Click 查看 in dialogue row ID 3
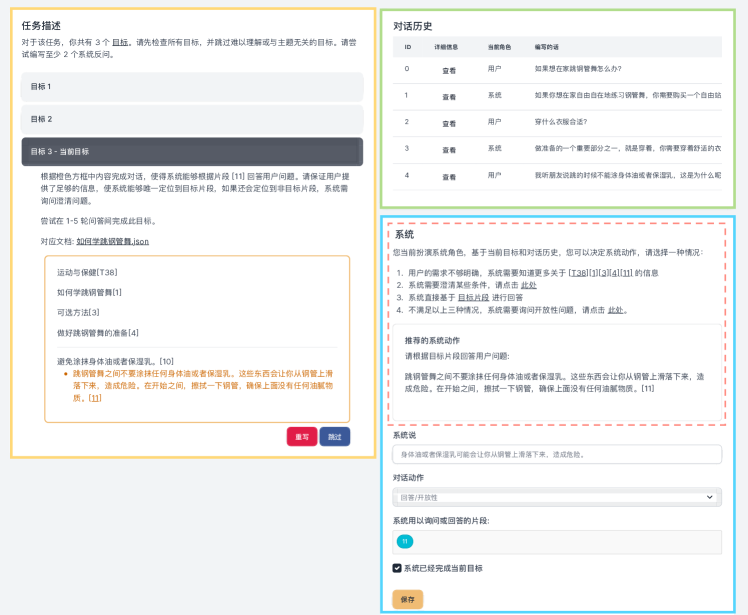This screenshot has width=748, height=615. click(x=449, y=149)
